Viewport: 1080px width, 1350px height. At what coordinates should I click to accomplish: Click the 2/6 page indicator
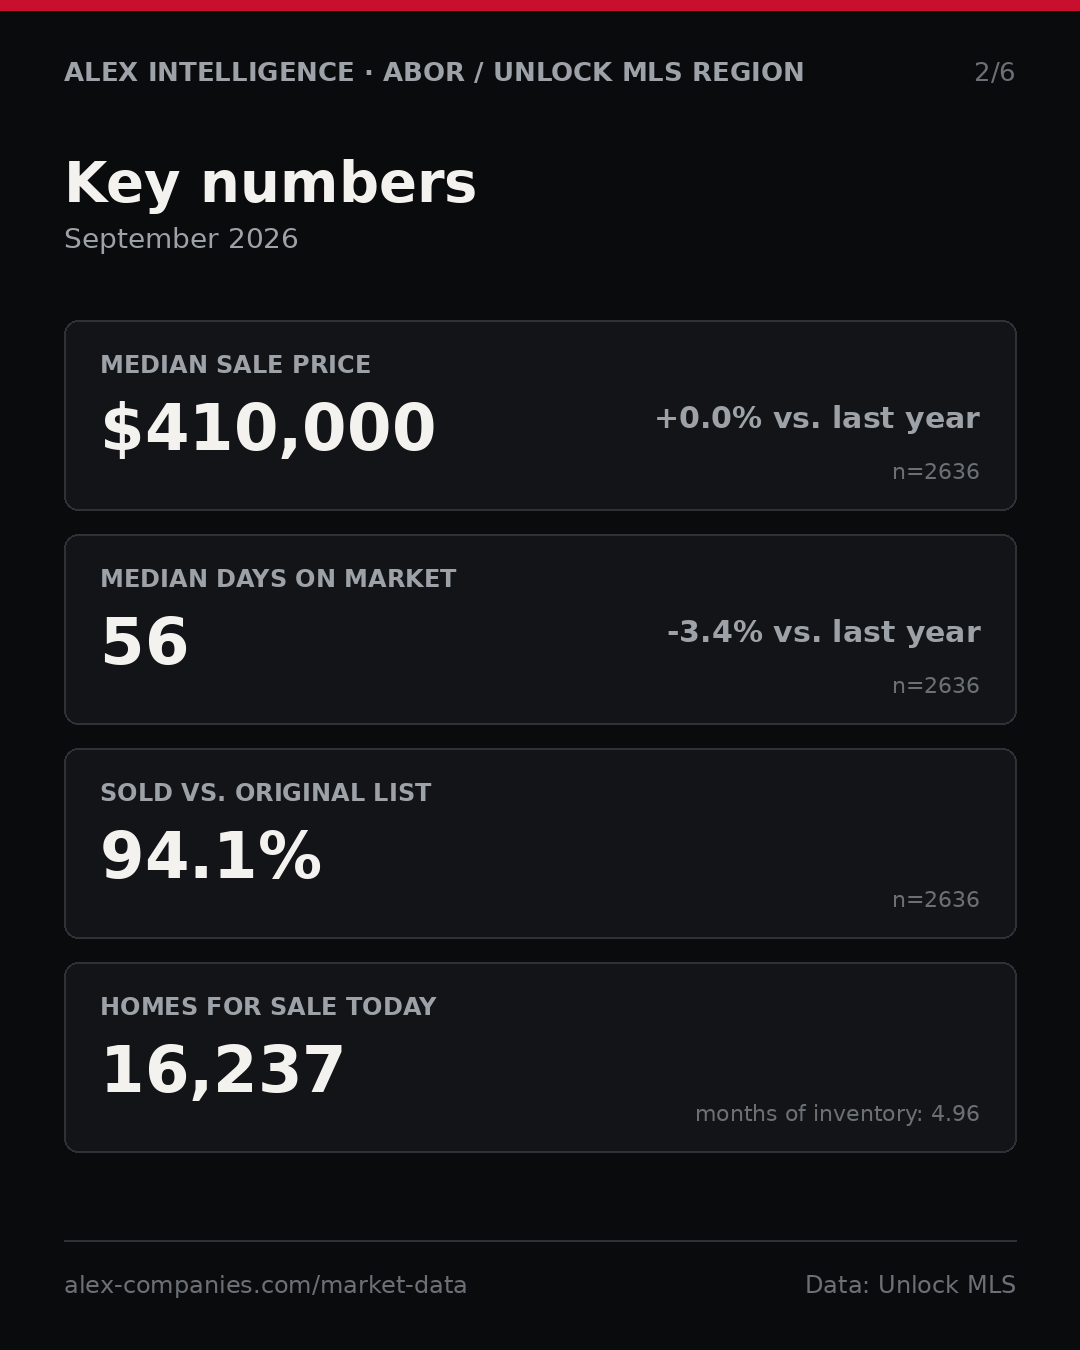pos(994,73)
